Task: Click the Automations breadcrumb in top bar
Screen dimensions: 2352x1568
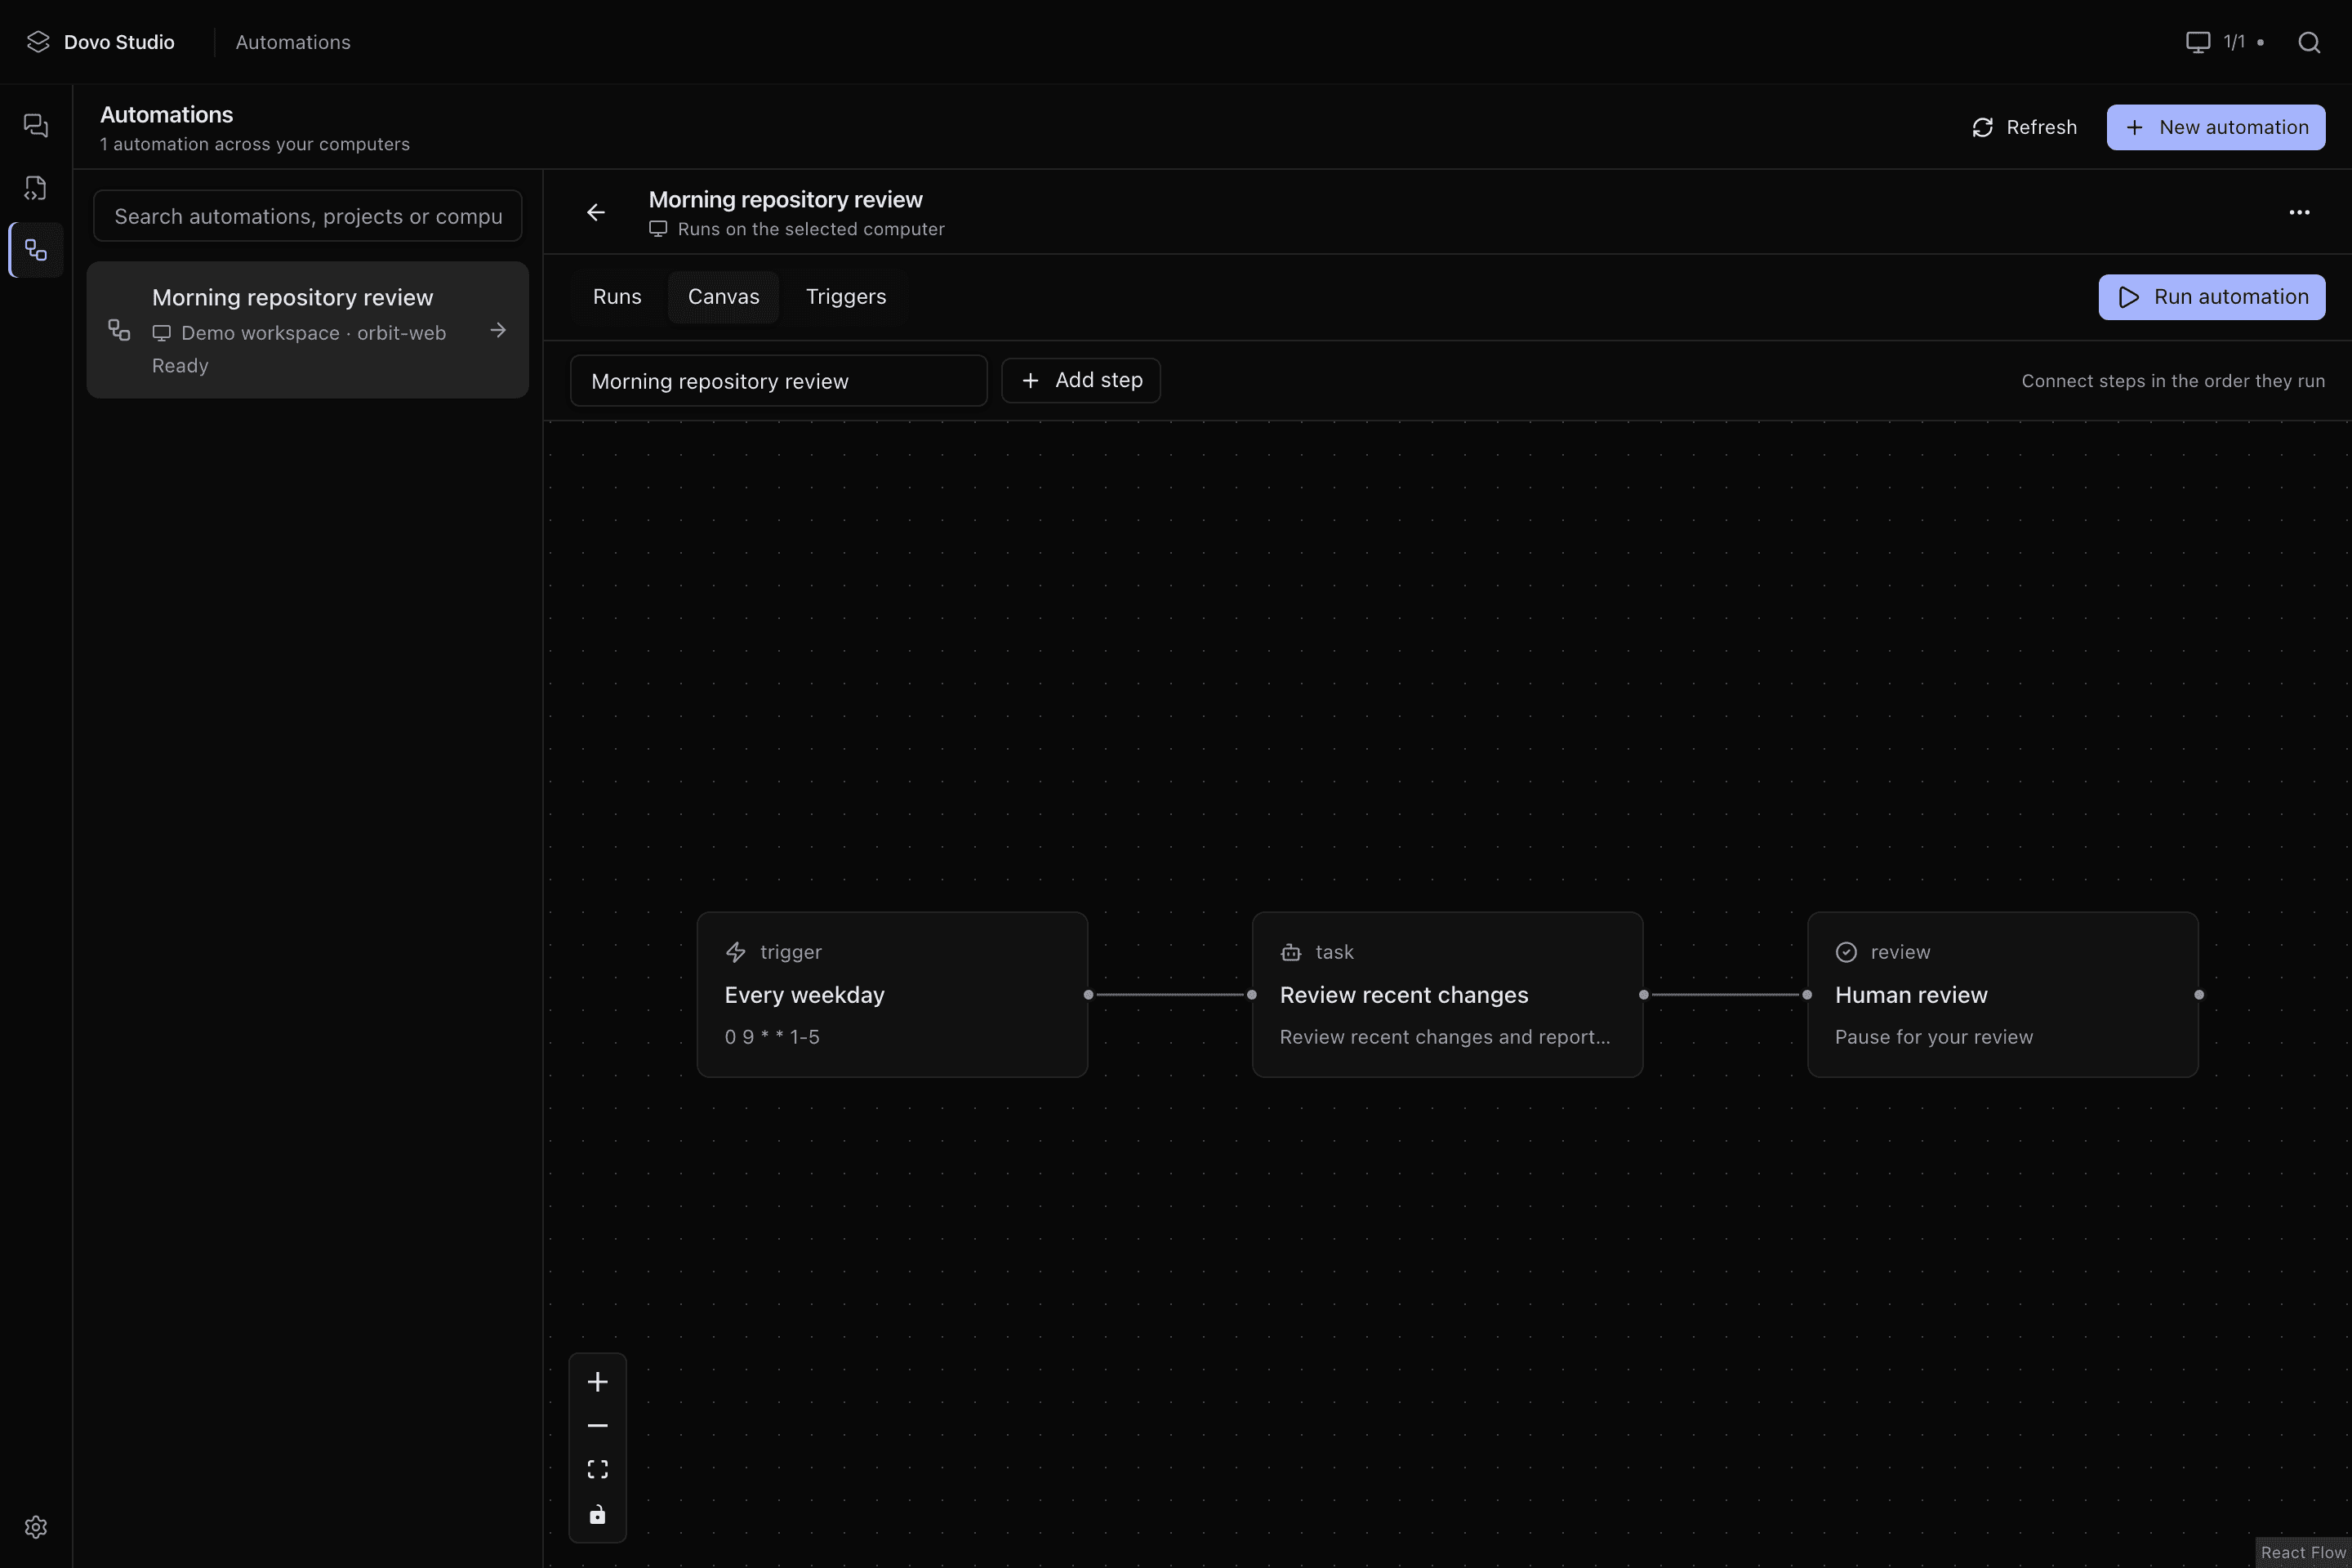Action: tap(293, 42)
